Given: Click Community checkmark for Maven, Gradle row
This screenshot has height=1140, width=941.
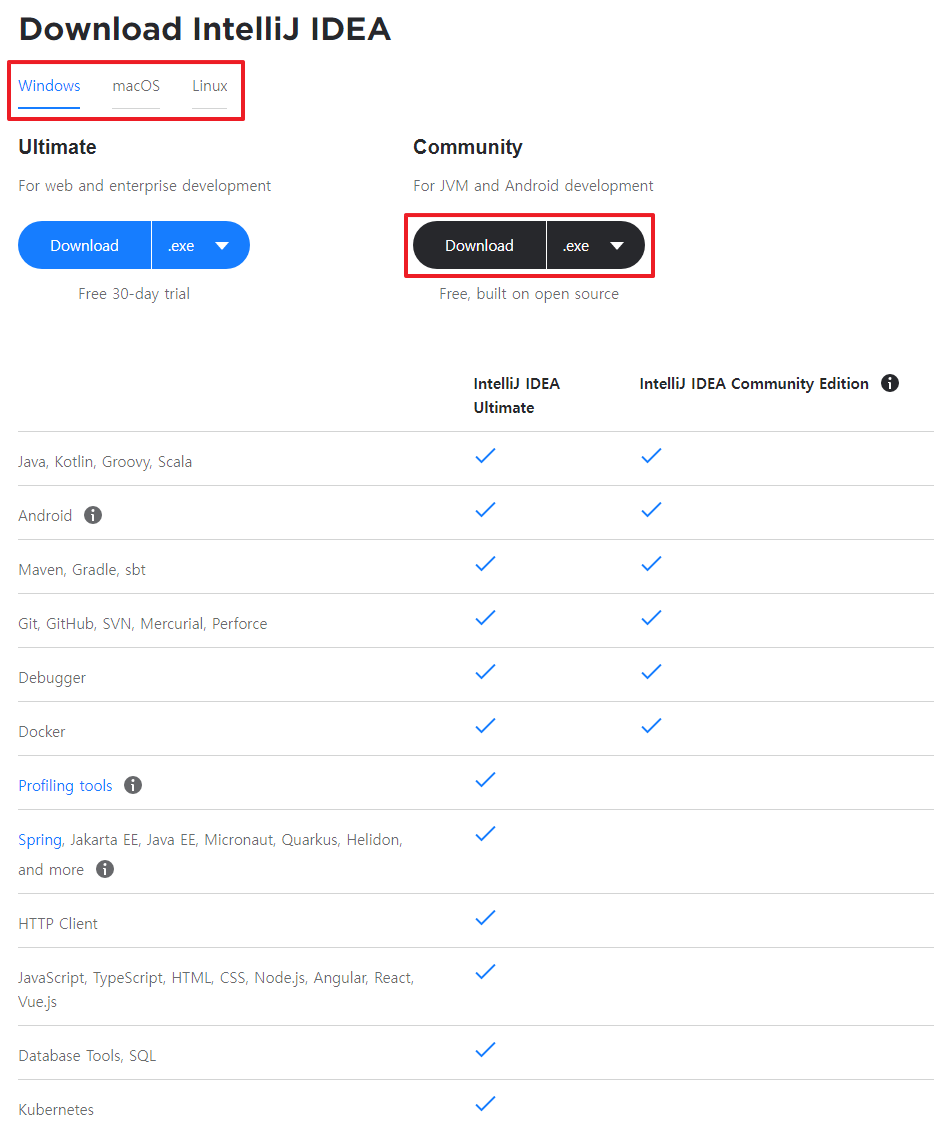Looking at the screenshot, I should [x=652, y=563].
